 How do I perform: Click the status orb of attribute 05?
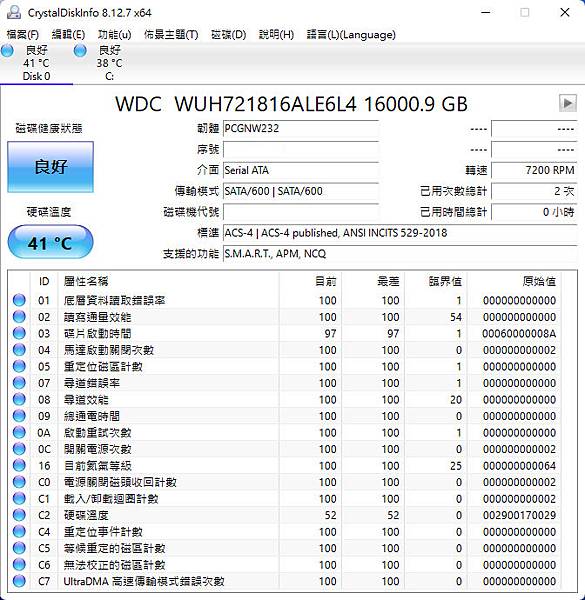pos(19,367)
